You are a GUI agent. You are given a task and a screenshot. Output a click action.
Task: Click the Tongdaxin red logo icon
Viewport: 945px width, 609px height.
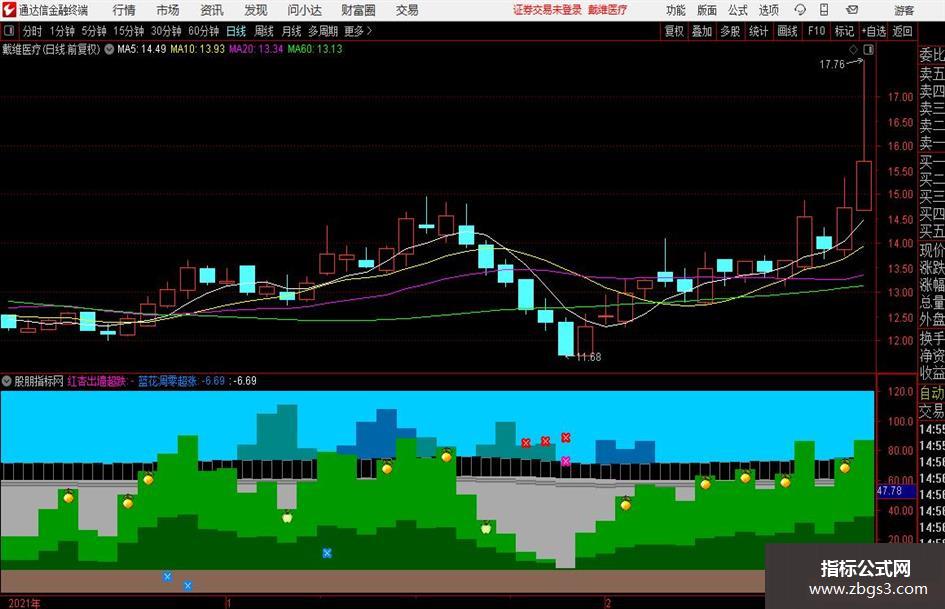[9, 10]
